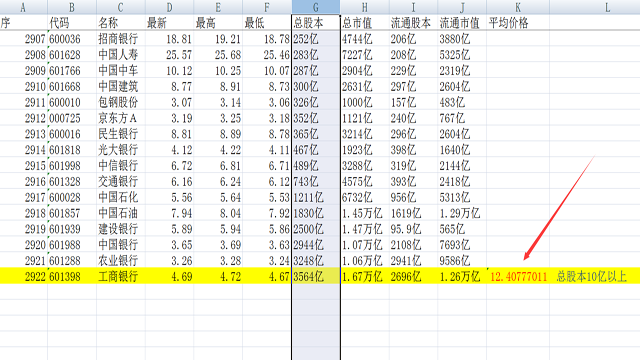
Task: Click the 代码 header cell
Action: (72, 23)
